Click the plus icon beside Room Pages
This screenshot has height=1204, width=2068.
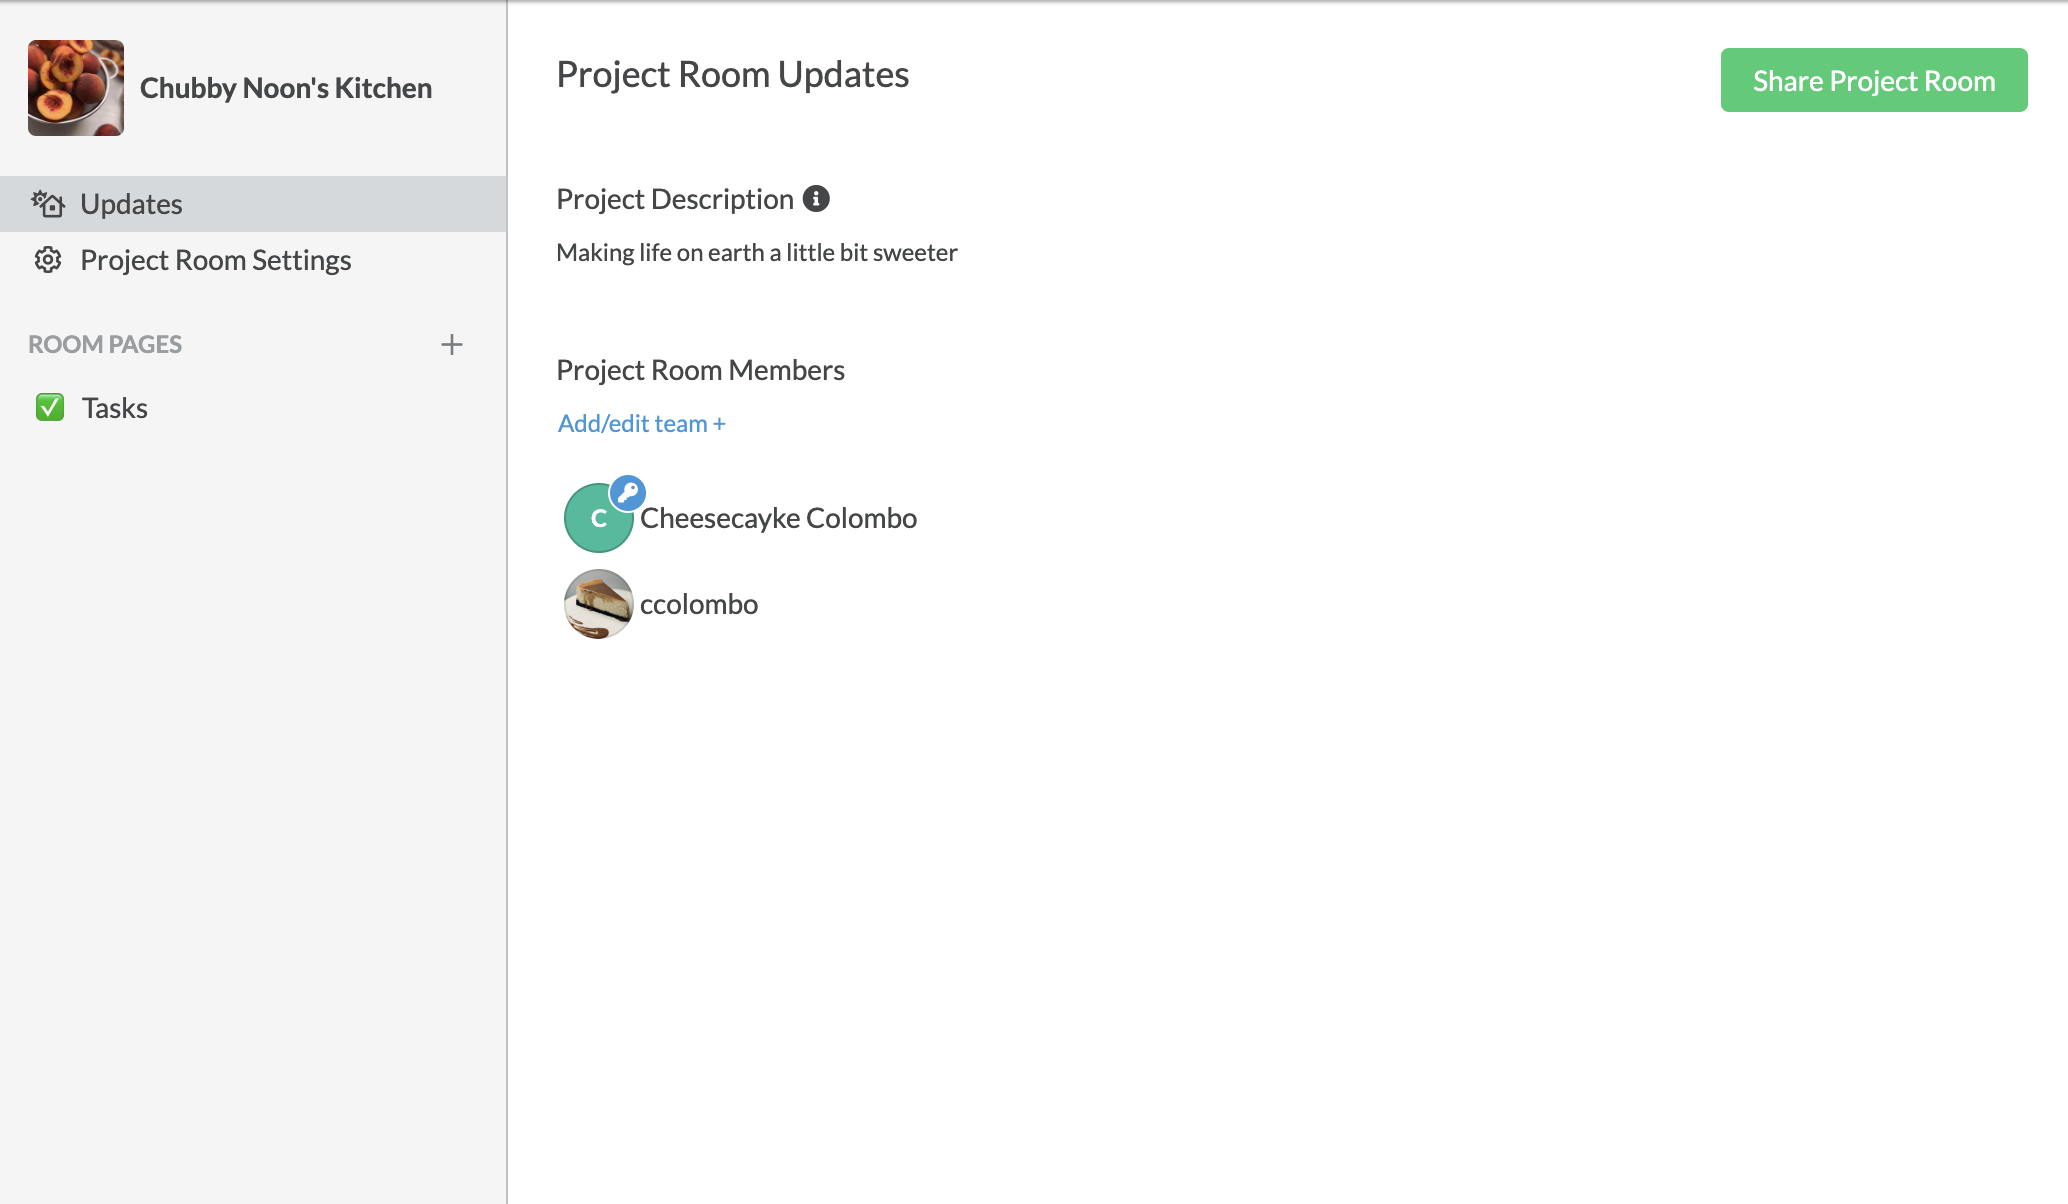point(452,345)
